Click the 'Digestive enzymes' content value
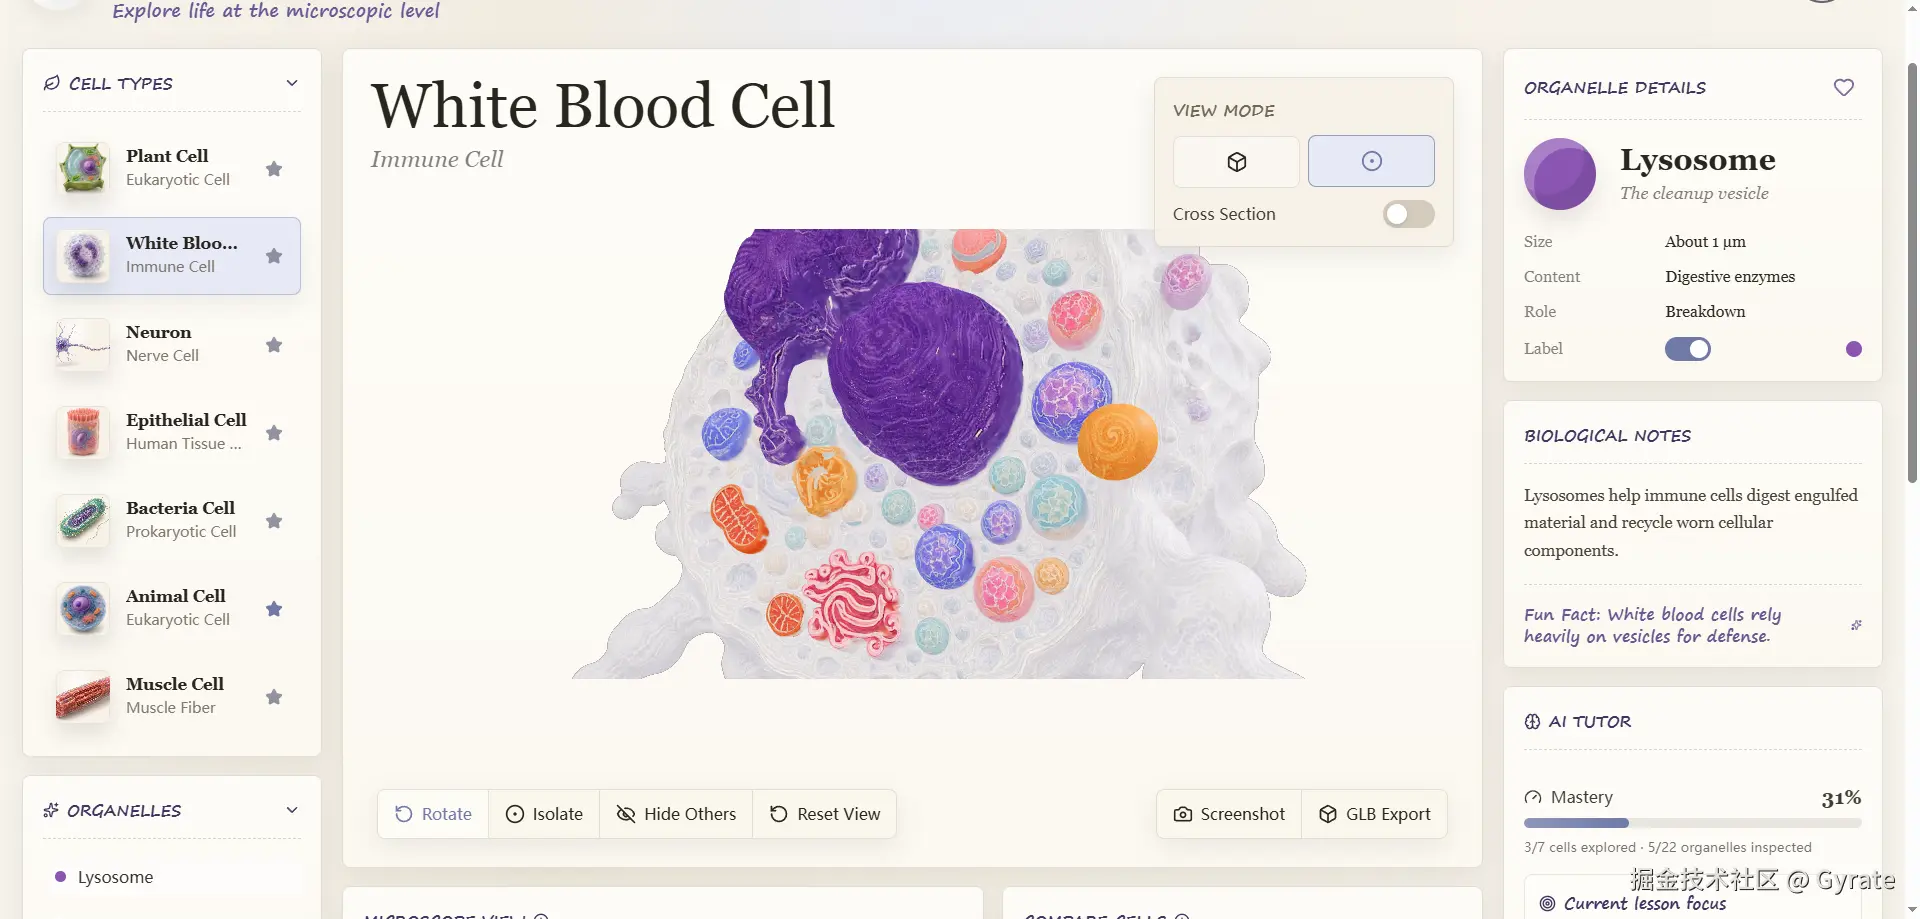This screenshot has height=919, width=1920. [1730, 277]
